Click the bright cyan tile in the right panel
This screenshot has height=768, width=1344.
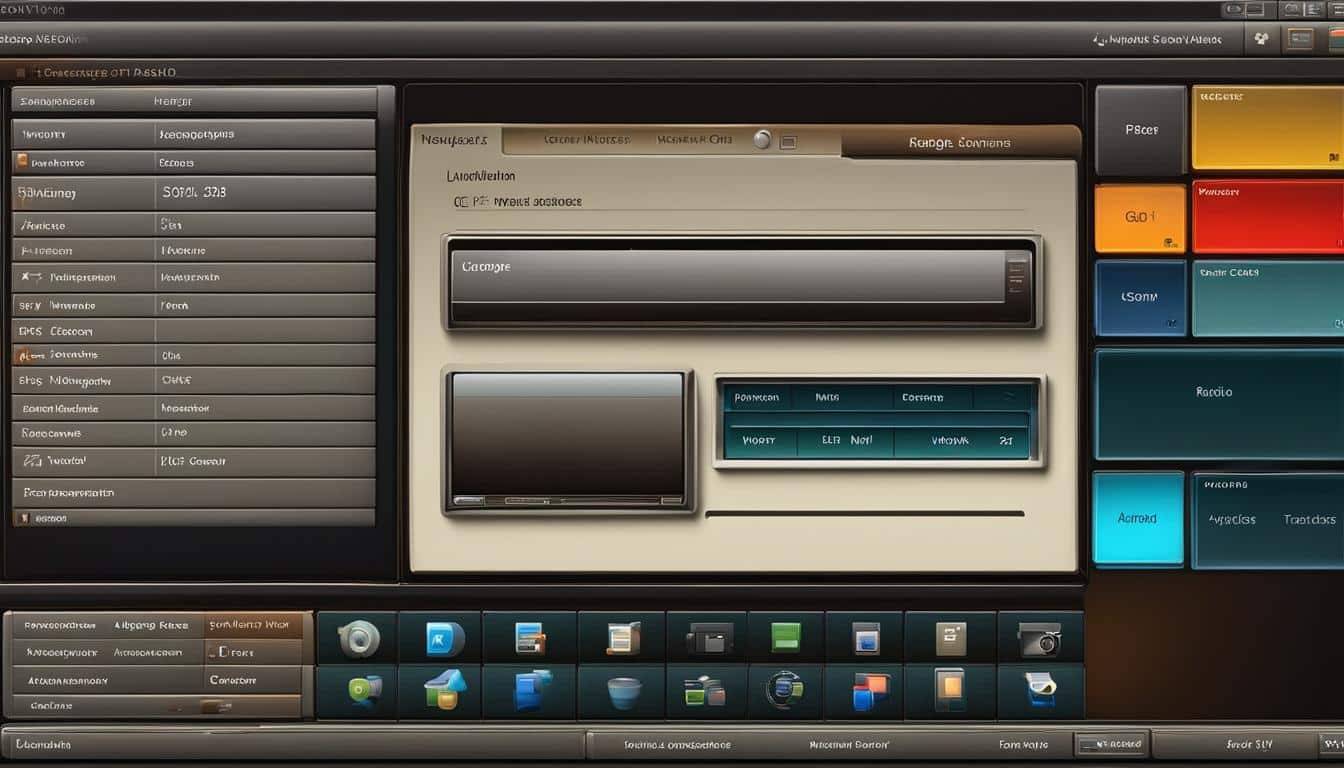(x=1137, y=519)
